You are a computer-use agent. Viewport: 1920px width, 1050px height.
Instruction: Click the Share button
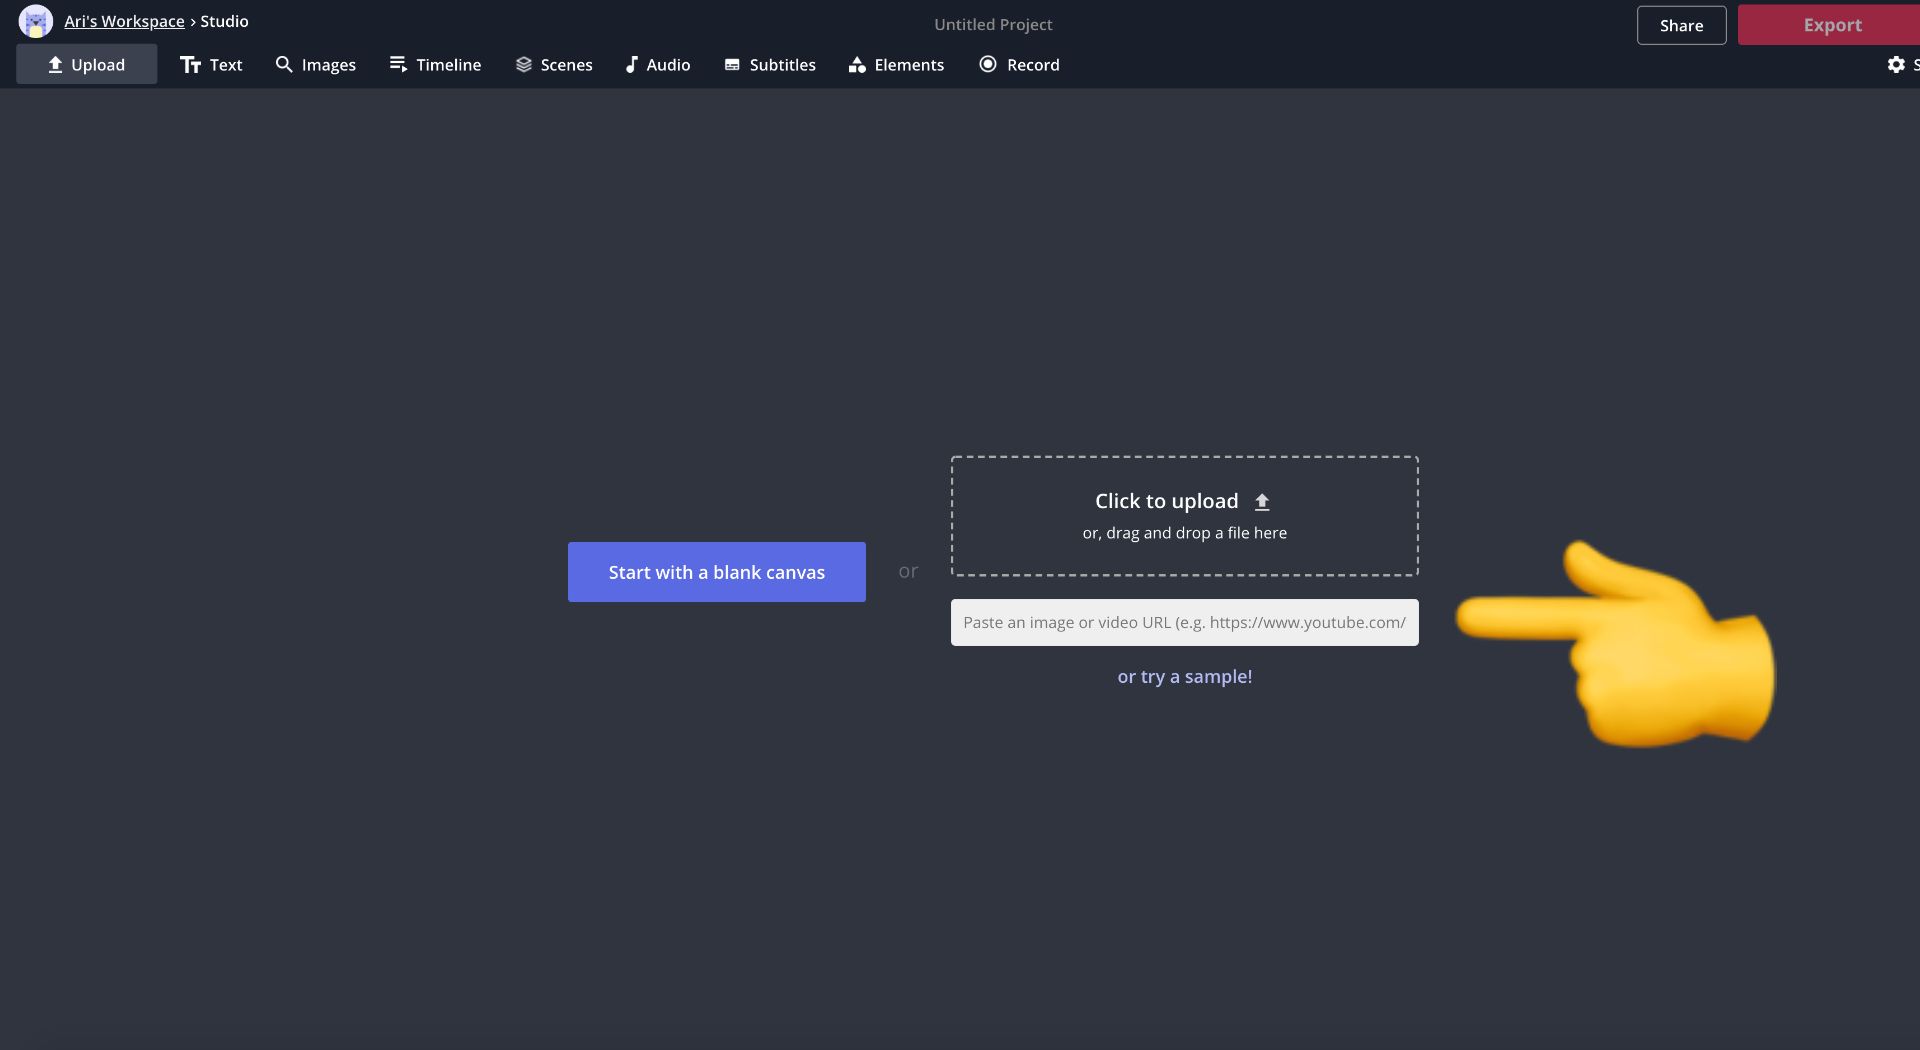point(1681,24)
